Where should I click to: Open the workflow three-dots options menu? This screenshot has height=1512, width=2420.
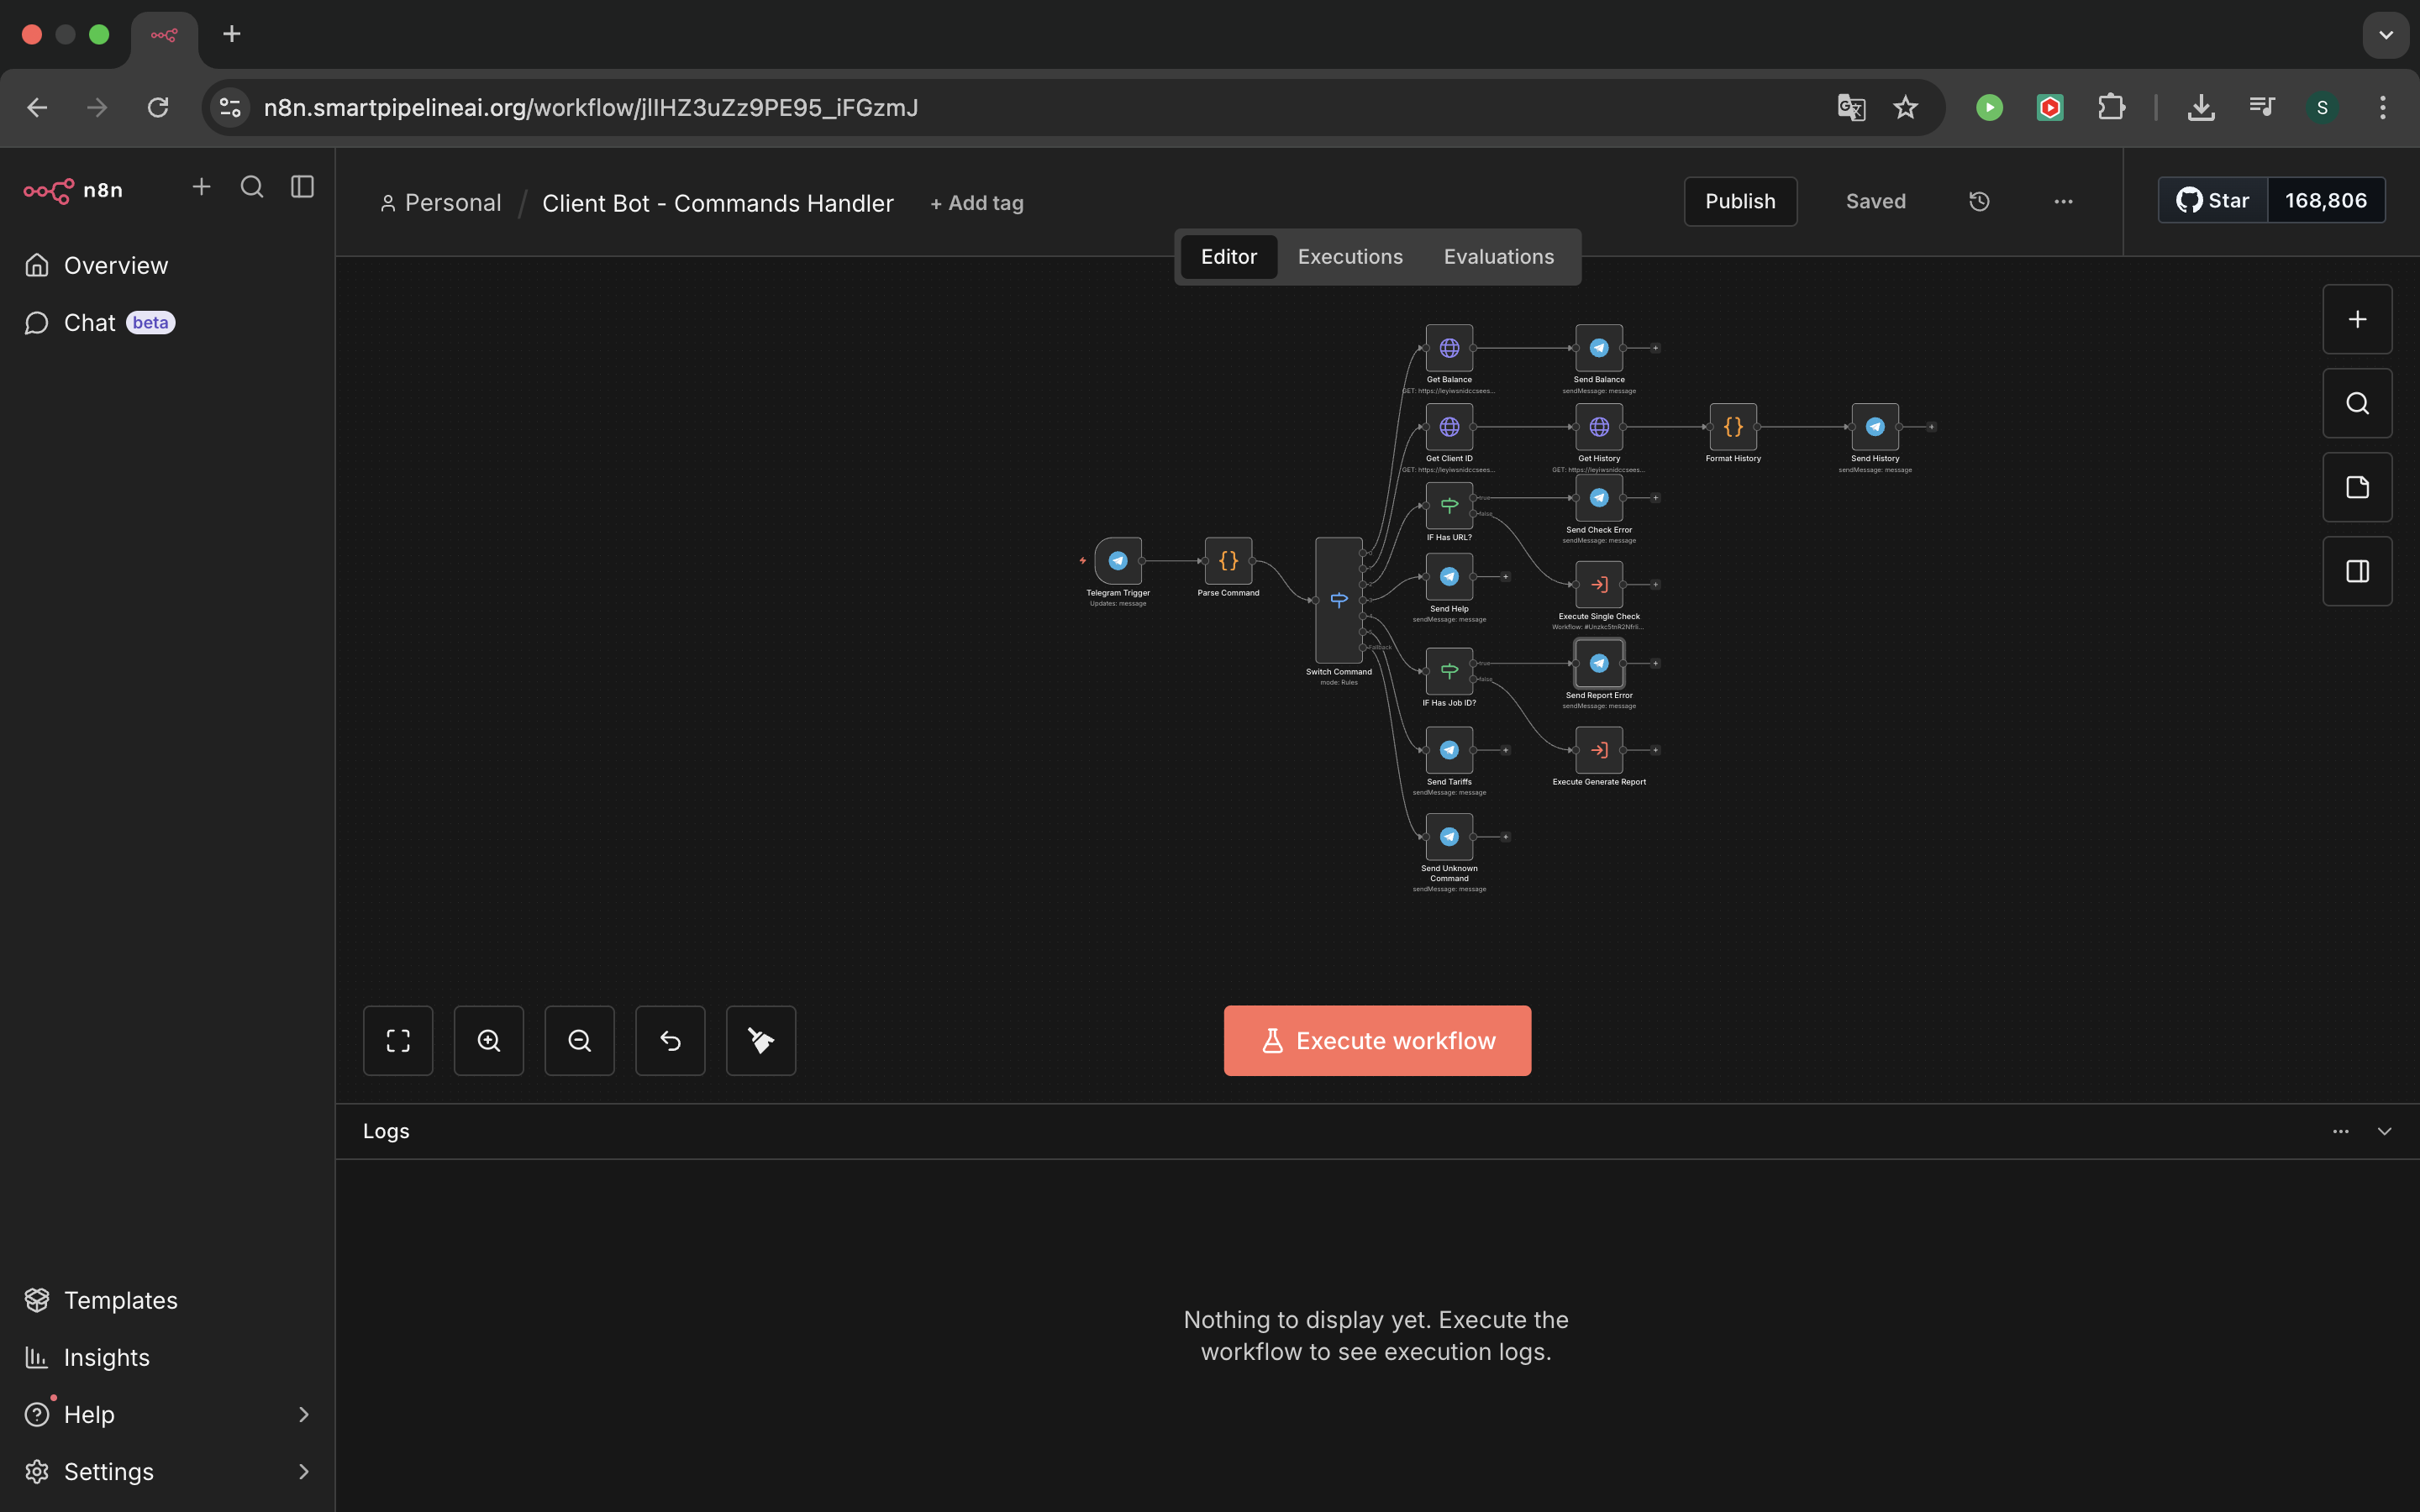click(2063, 202)
